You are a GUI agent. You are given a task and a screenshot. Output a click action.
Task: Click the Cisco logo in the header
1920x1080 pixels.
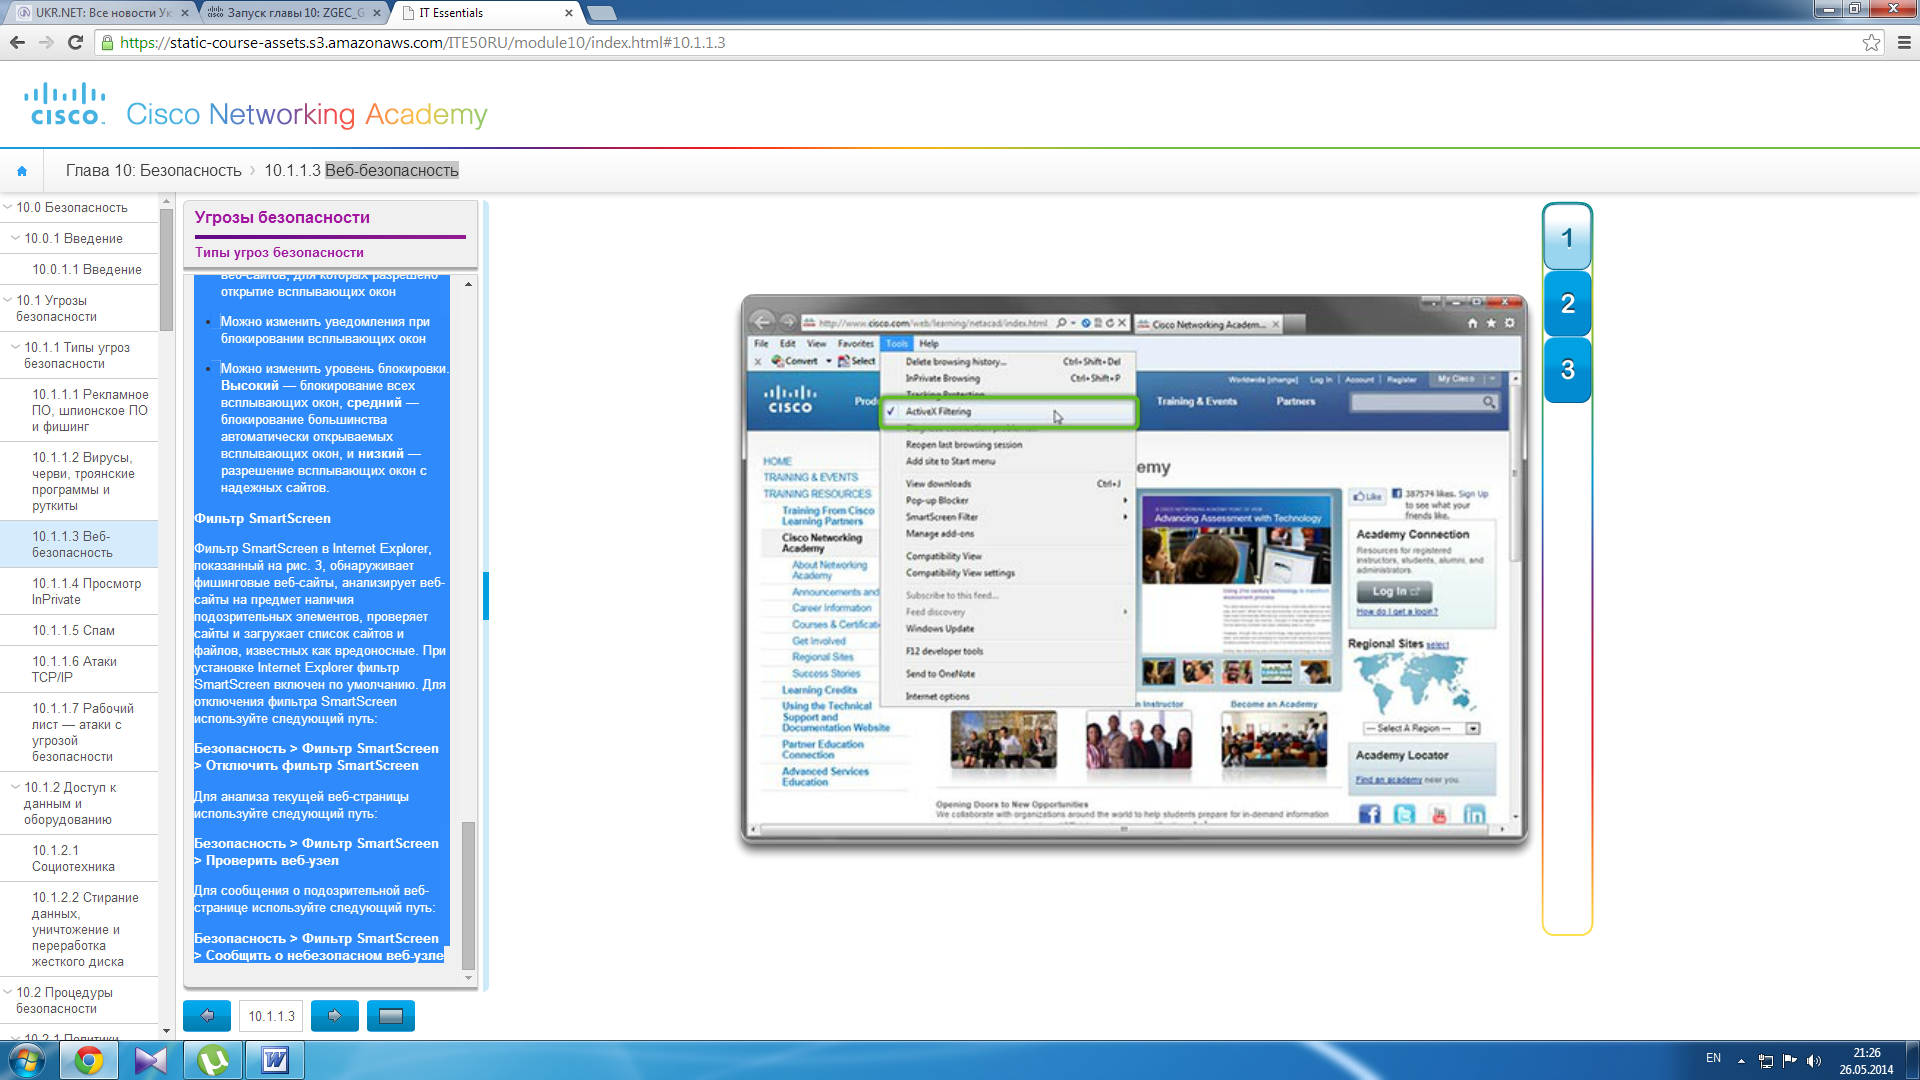point(66,104)
